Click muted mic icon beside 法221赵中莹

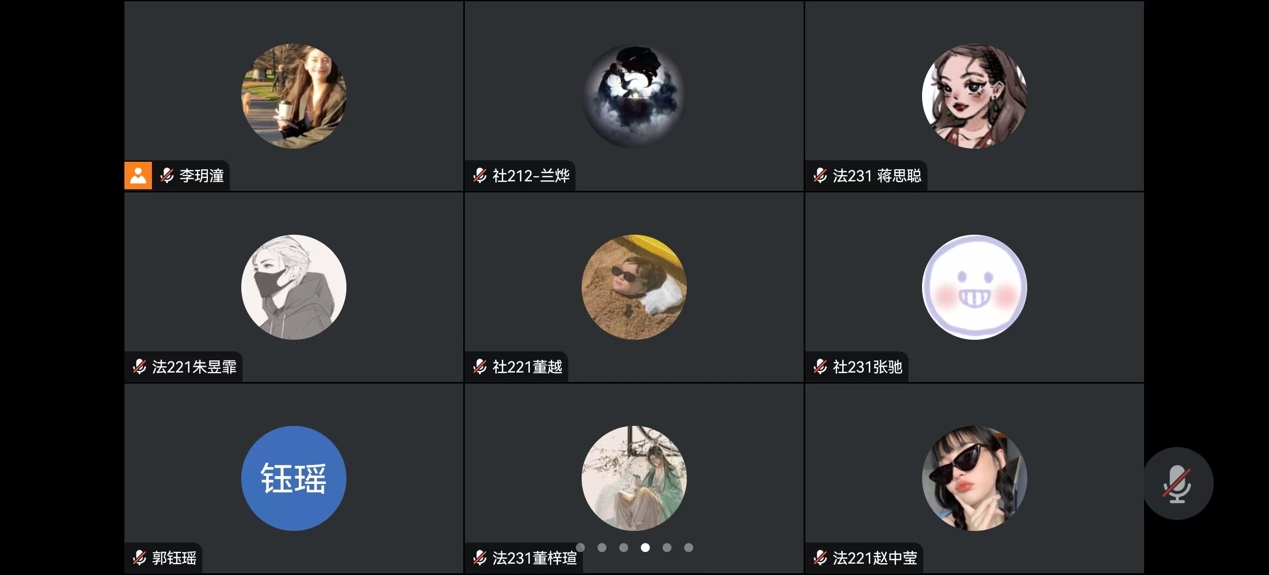pos(820,558)
